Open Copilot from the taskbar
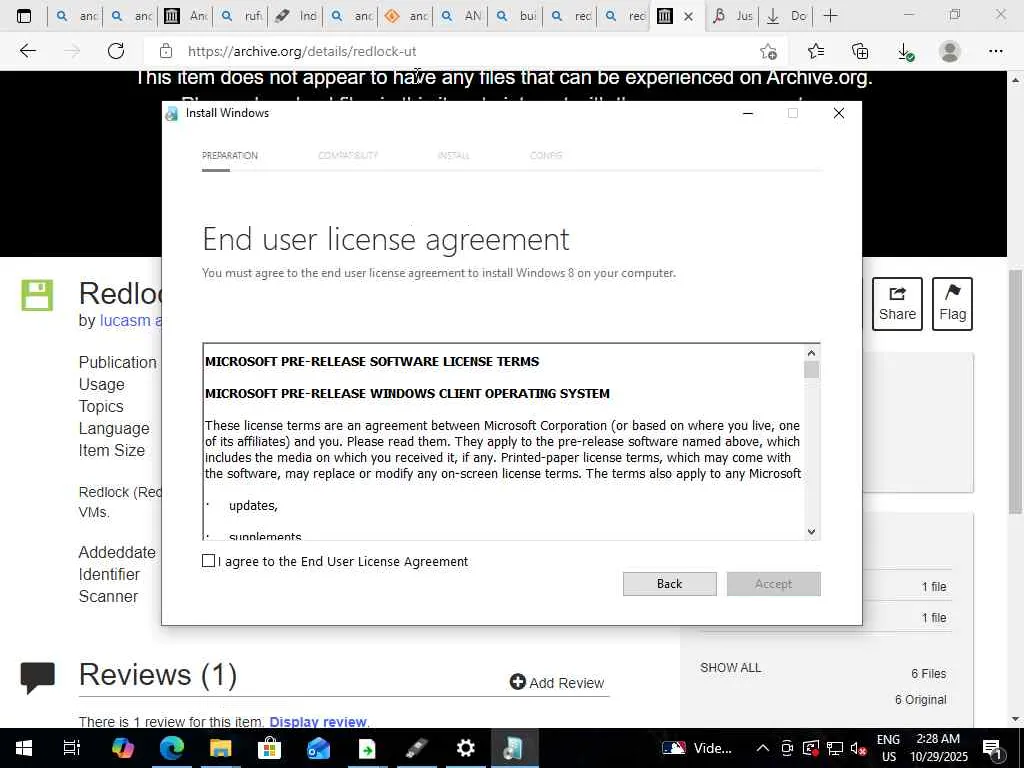 (x=122, y=748)
